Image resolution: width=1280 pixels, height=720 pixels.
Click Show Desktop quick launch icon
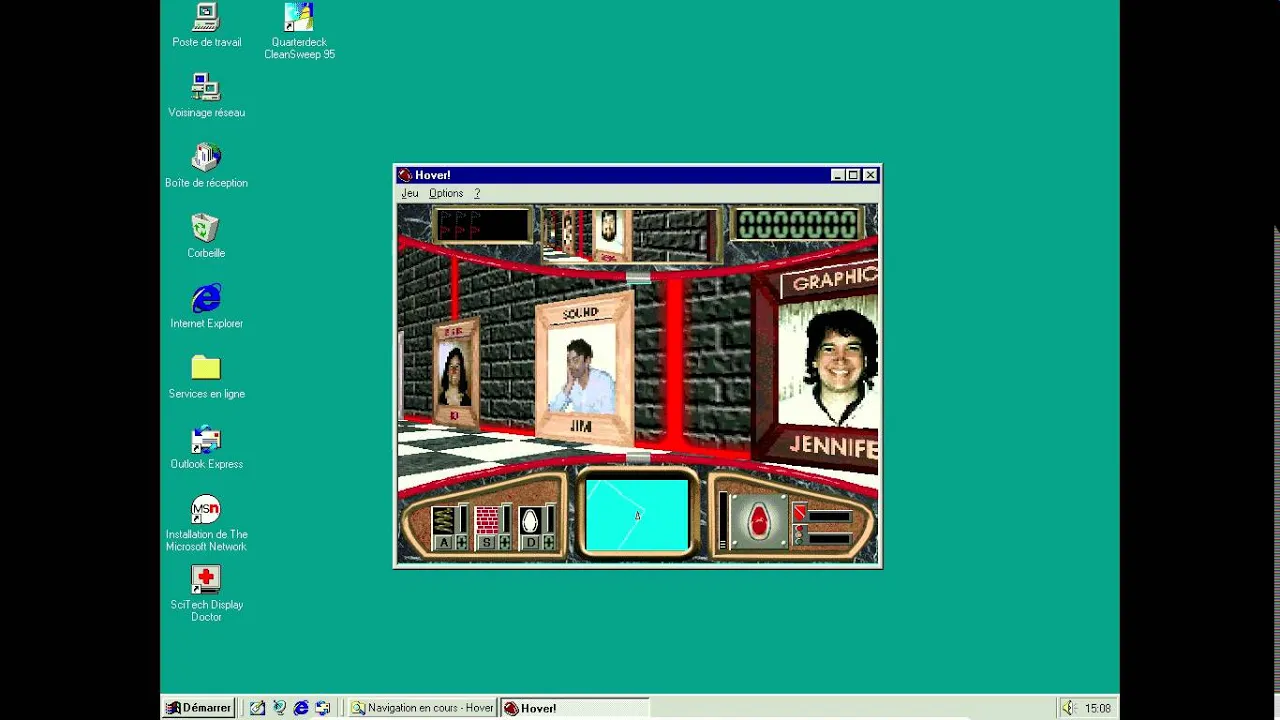(257, 708)
